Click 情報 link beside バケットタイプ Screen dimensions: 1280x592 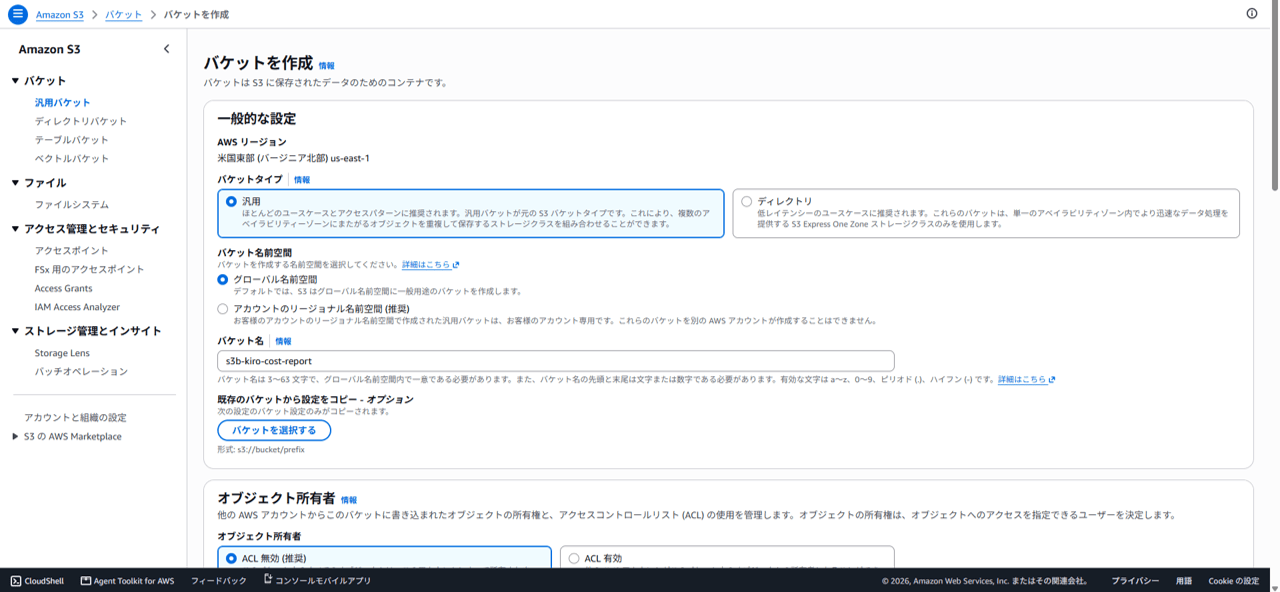pos(302,180)
